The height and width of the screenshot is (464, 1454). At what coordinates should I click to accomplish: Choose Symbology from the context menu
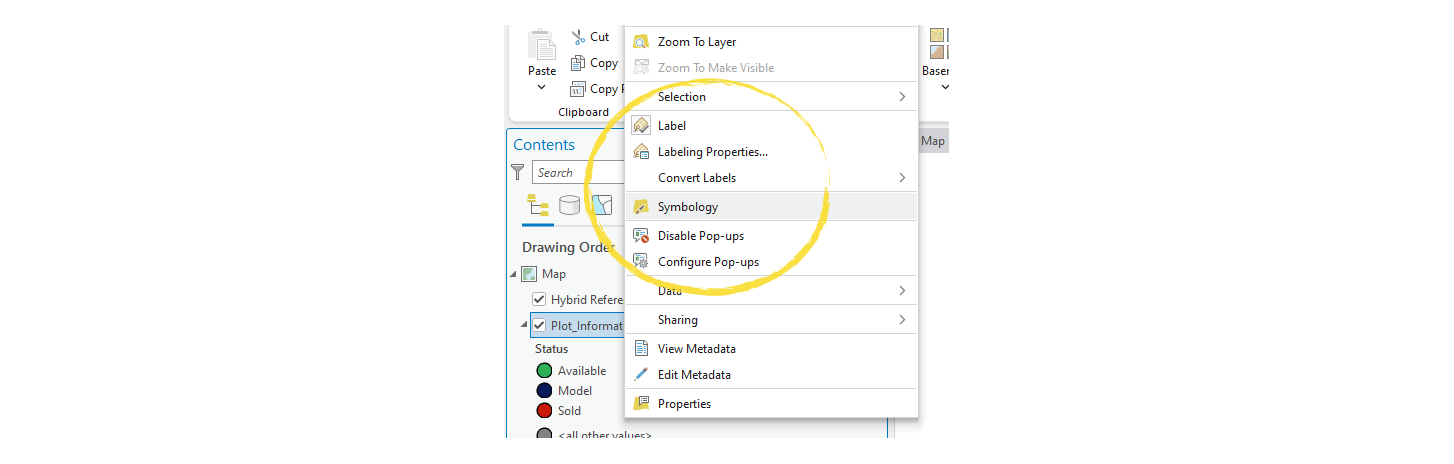[x=688, y=207]
